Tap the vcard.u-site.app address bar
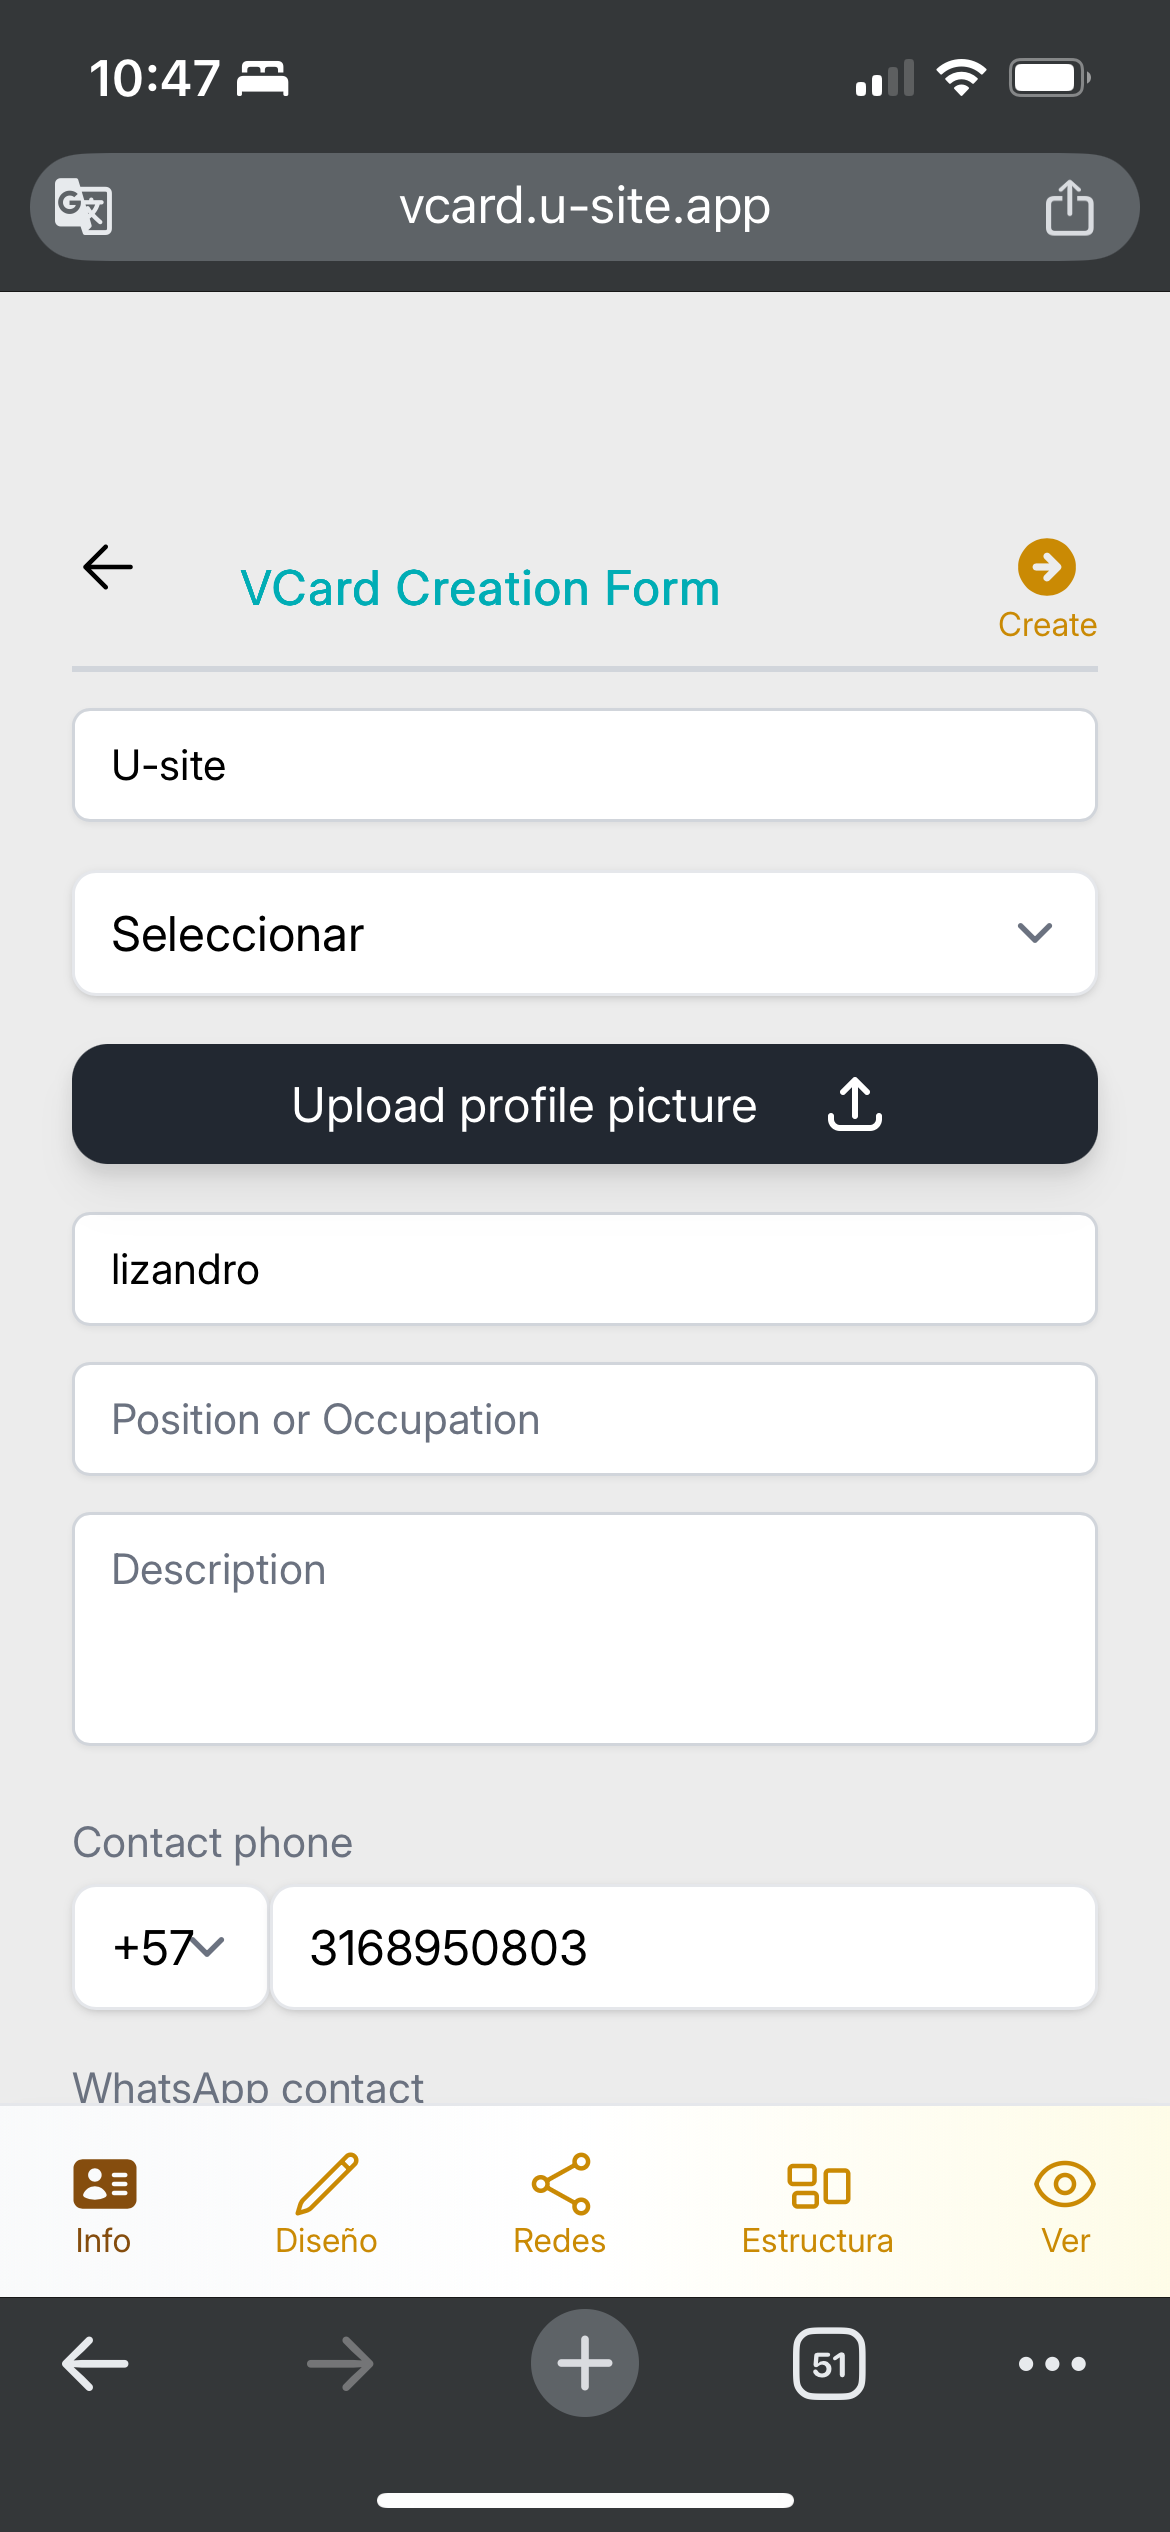 click(x=585, y=207)
